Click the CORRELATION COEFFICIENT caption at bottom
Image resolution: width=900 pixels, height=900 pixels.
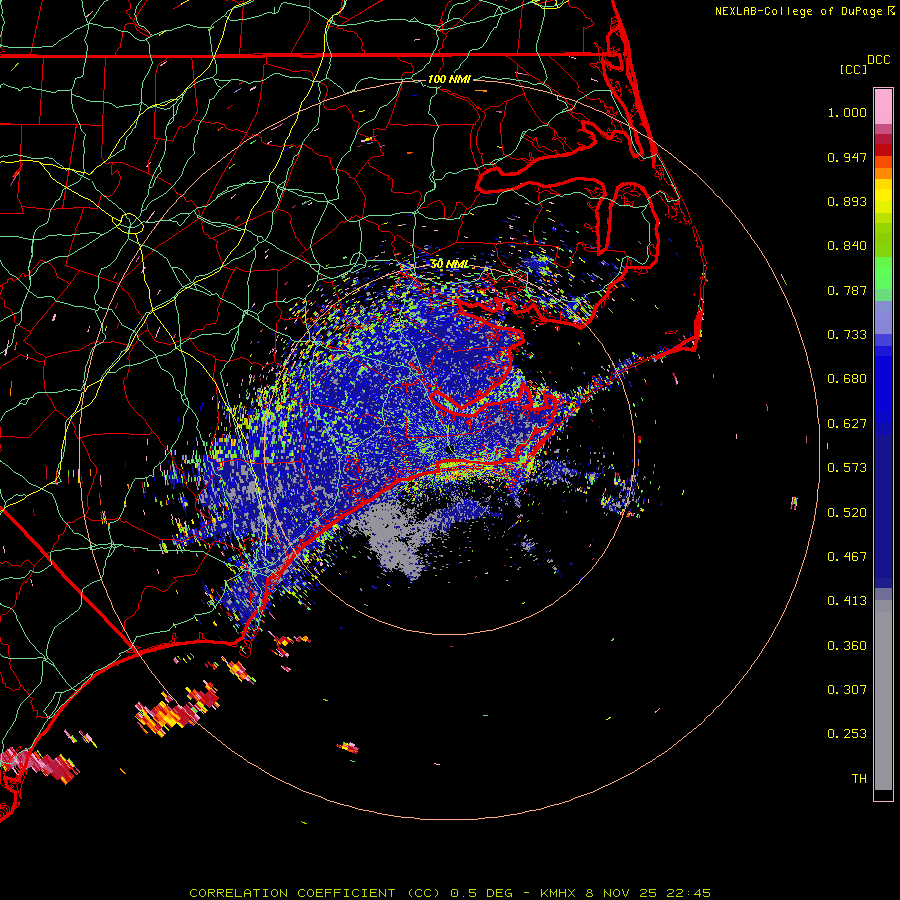pyautogui.click(x=450, y=893)
